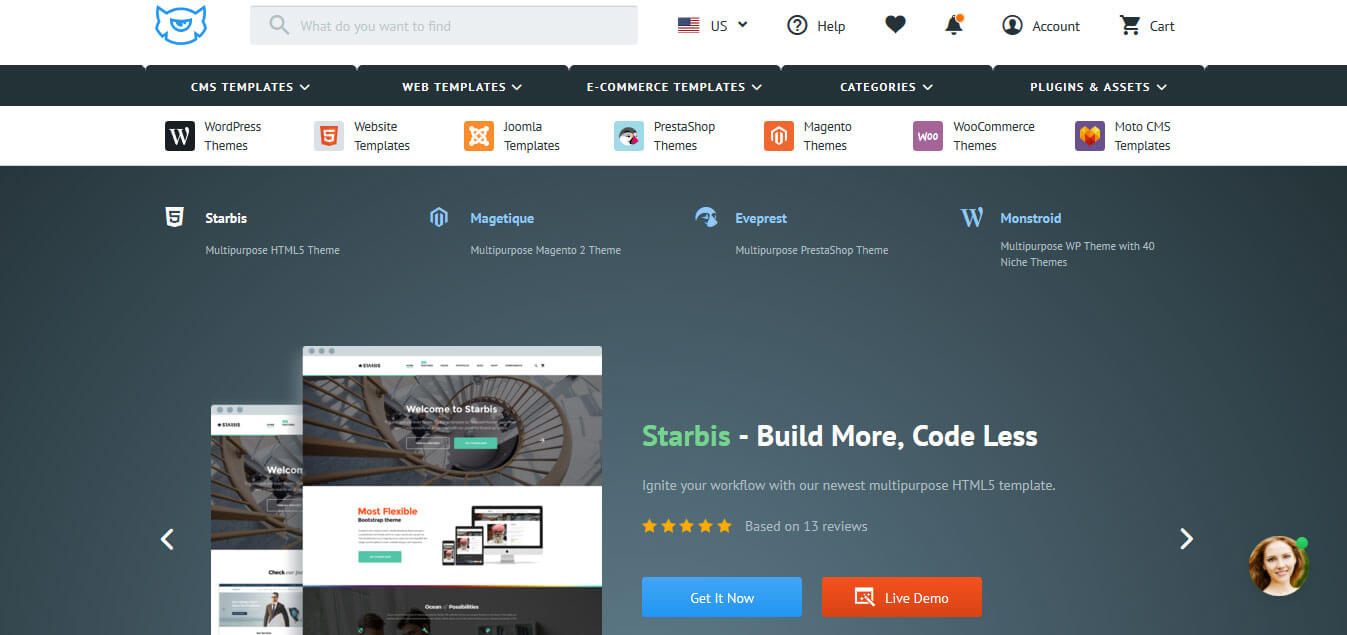Click 'Based on 13 reviews' text
1347x635 pixels.
(x=806, y=526)
